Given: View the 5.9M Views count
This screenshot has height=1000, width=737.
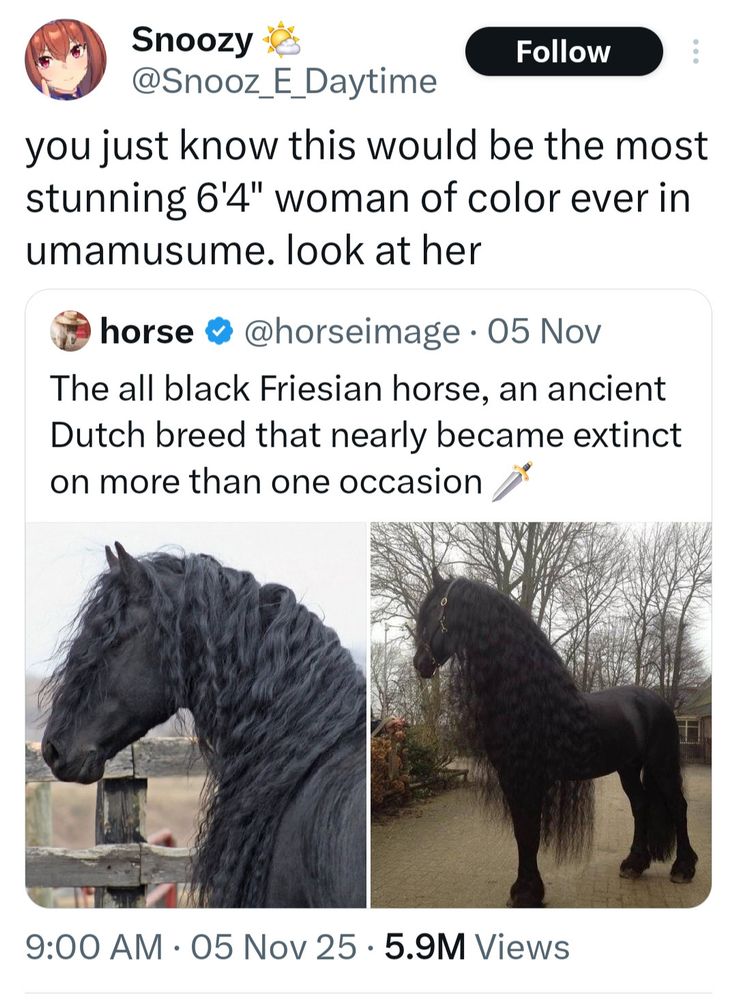Looking at the screenshot, I should click(x=477, y=946).
